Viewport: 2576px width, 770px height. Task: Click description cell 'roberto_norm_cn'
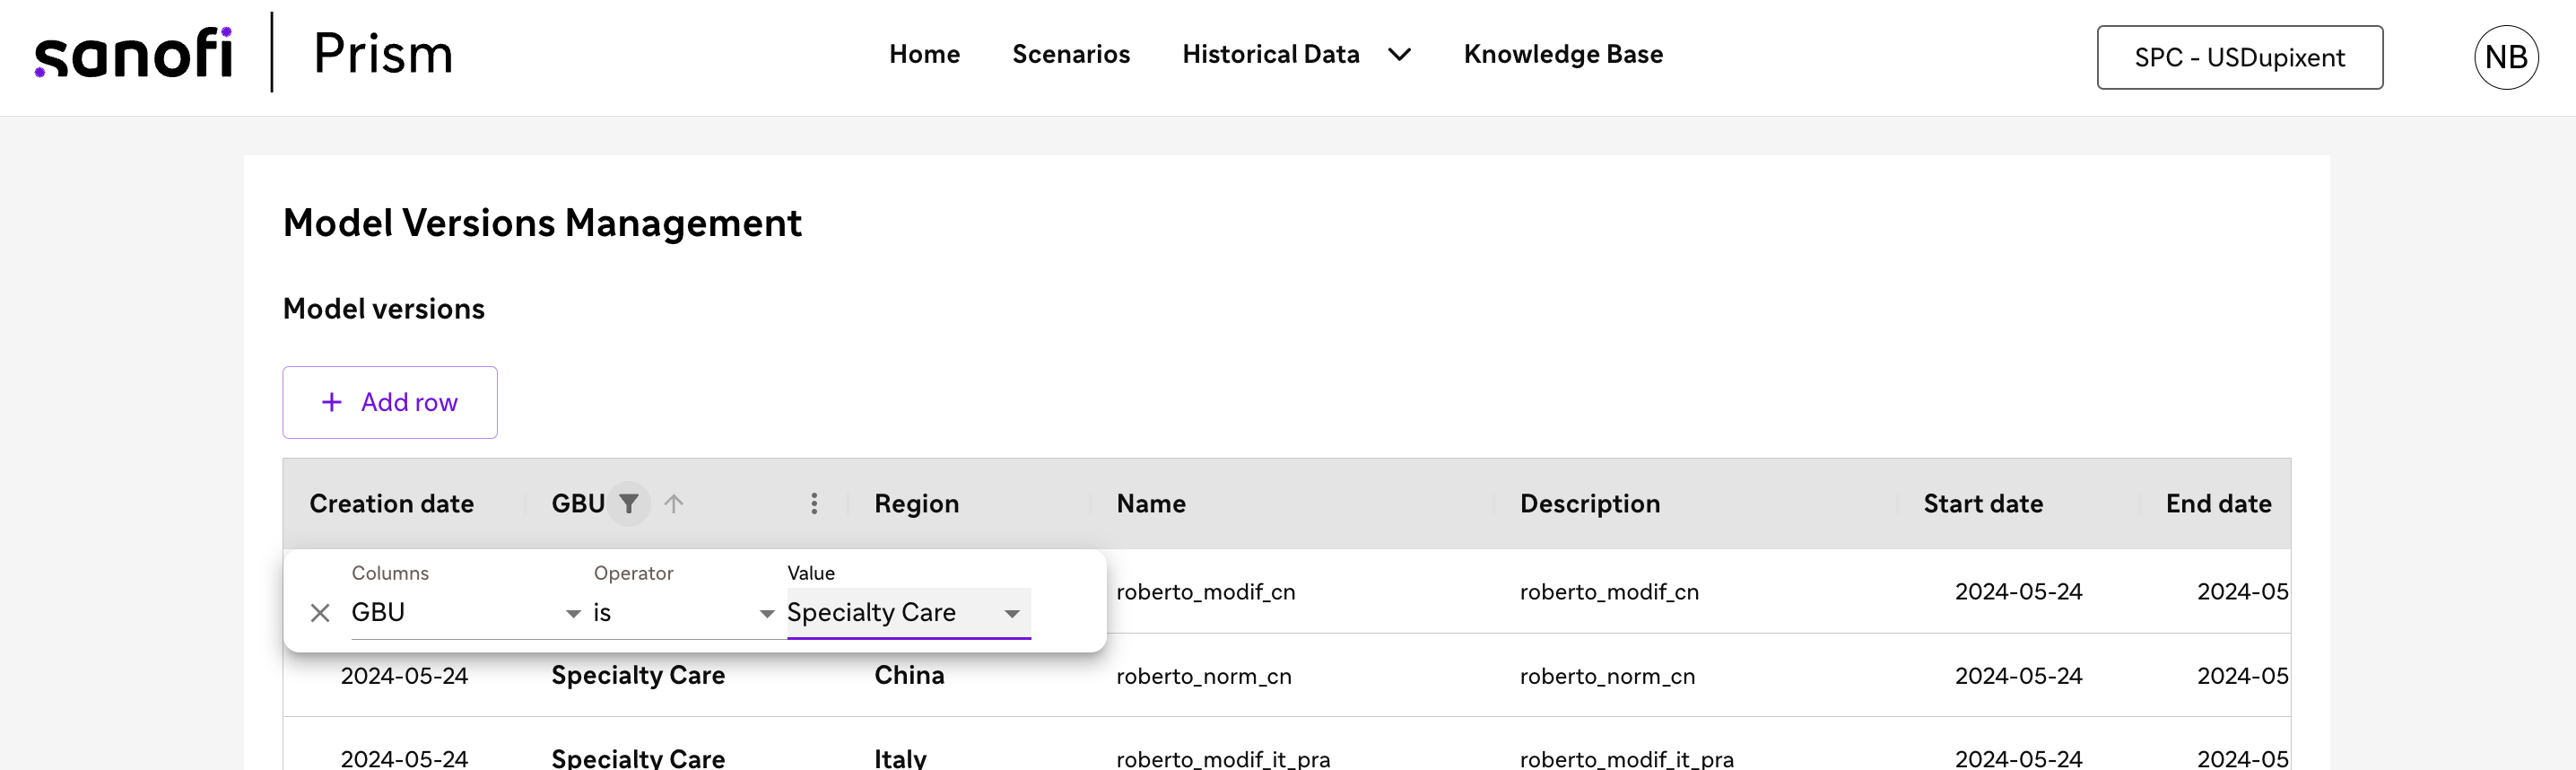(x=1607, y=676)
